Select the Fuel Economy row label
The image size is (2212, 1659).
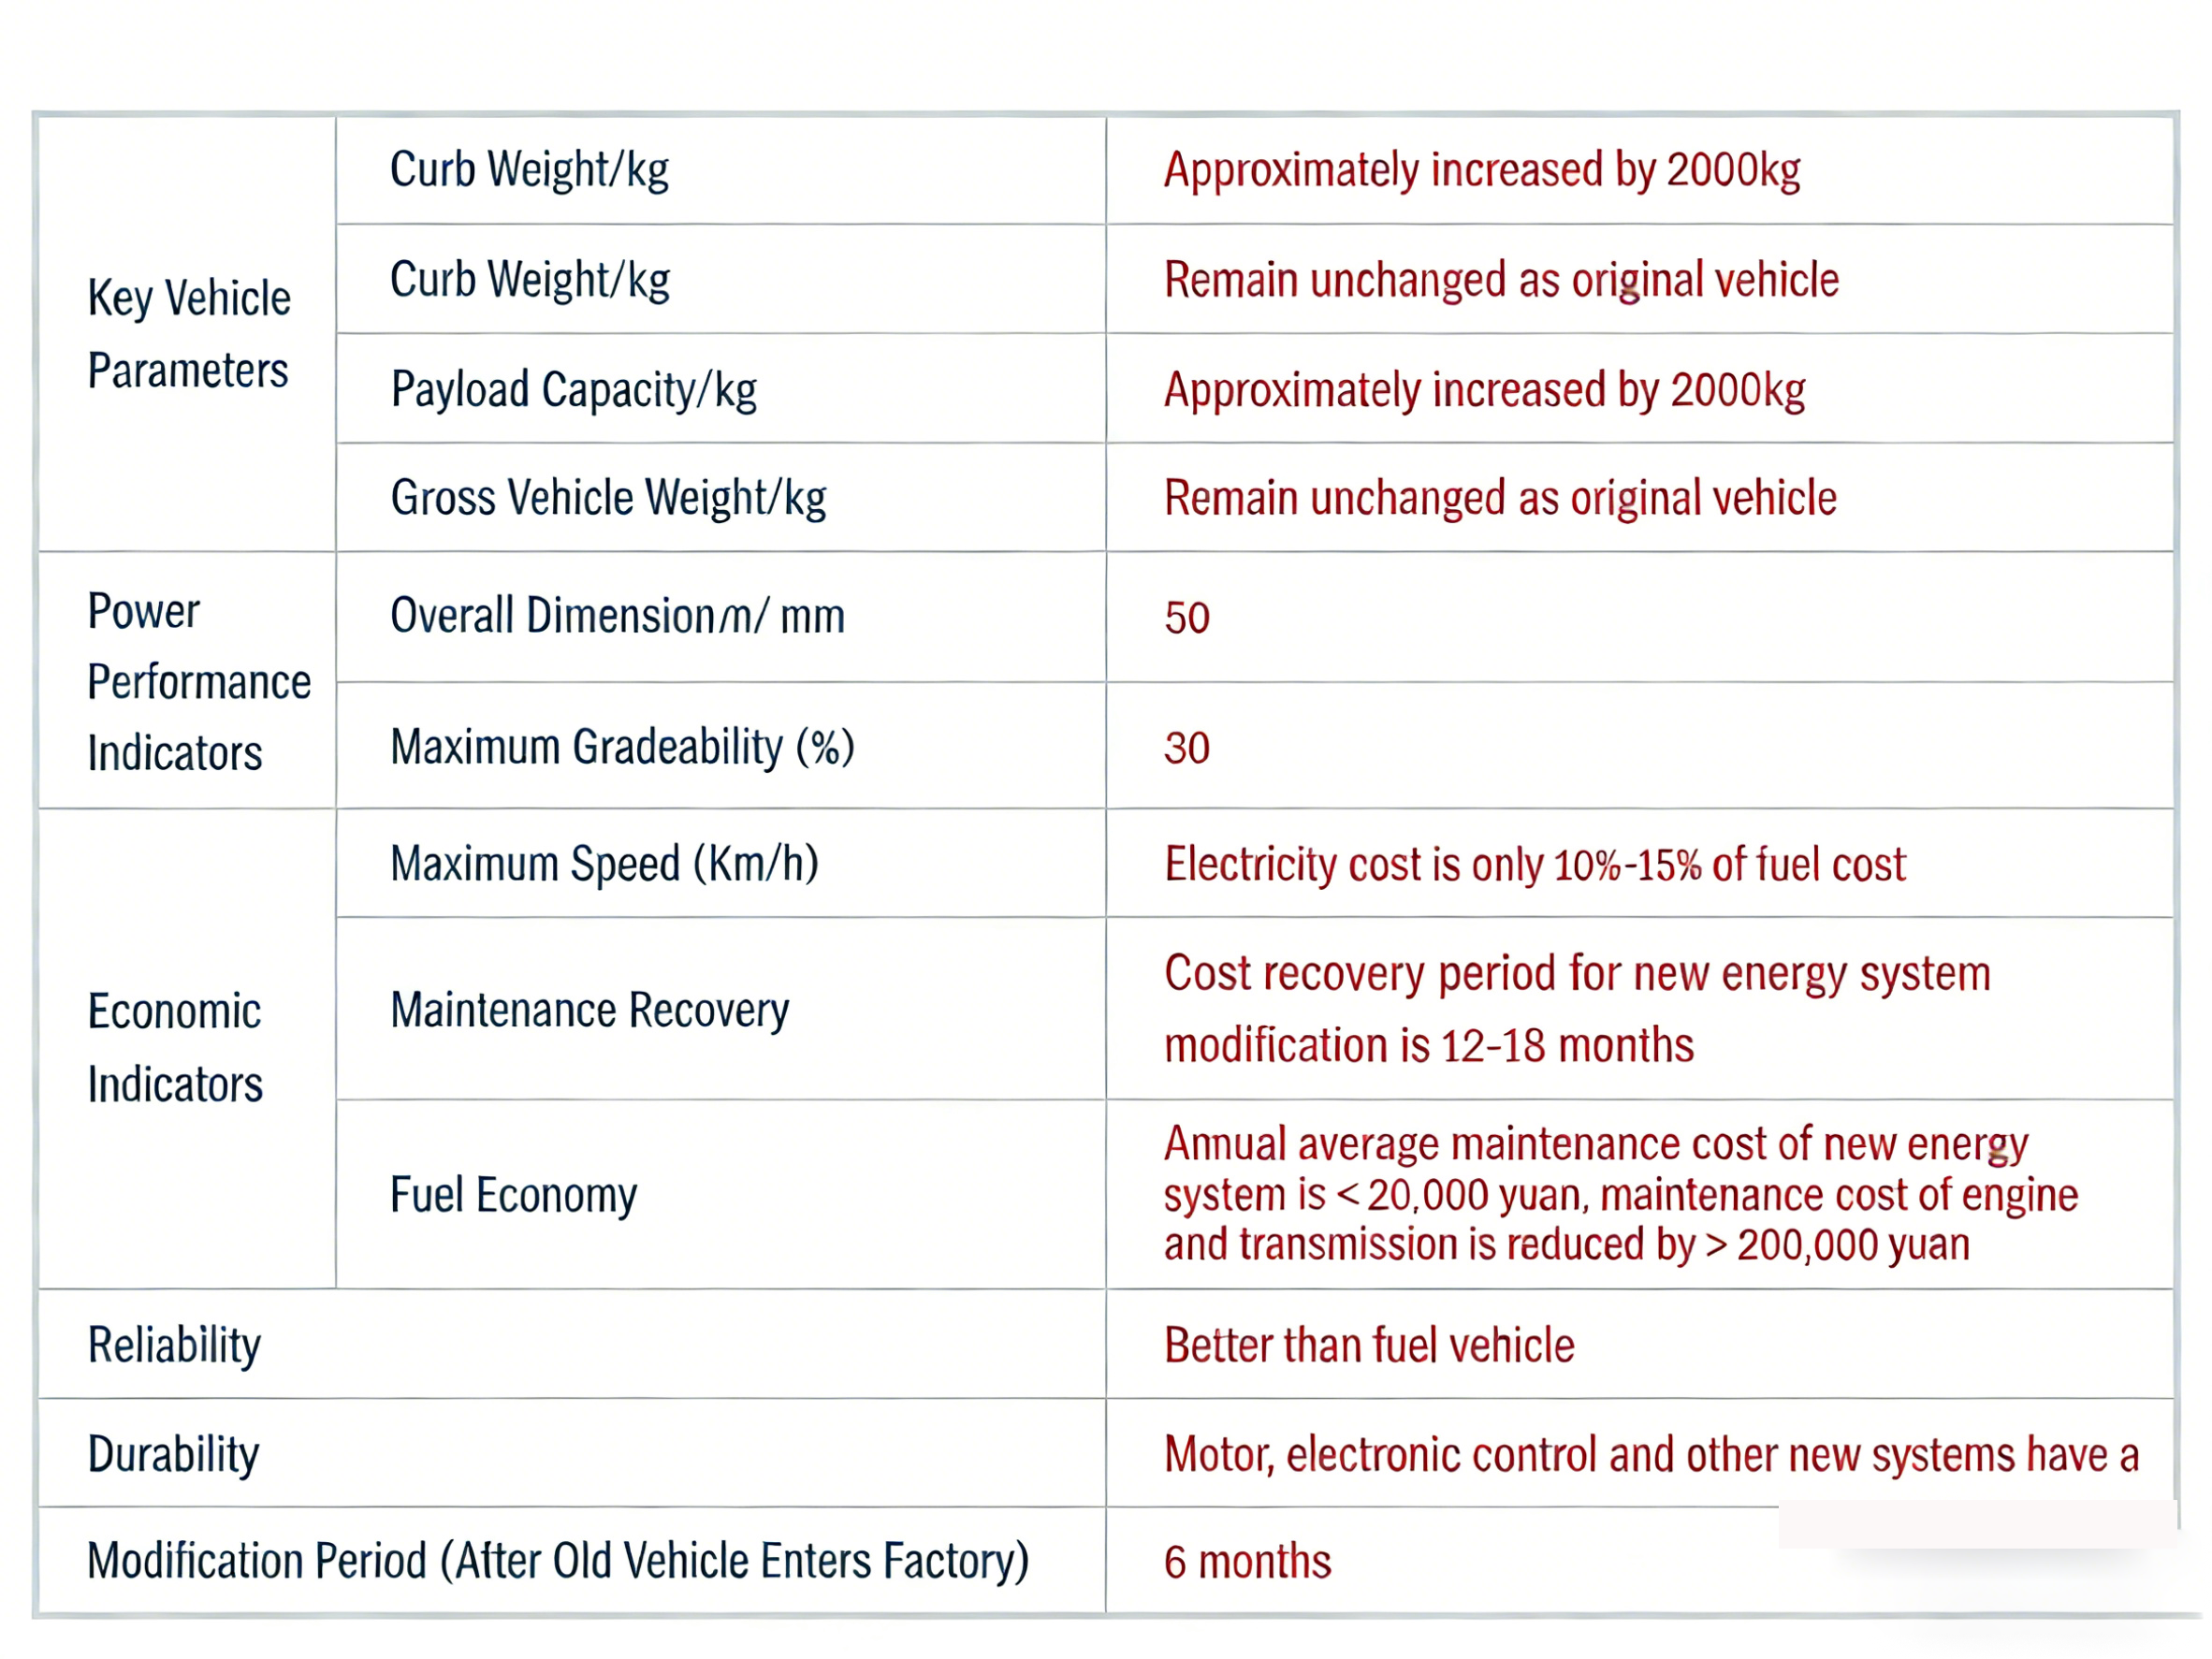[x=513, y=1195]
